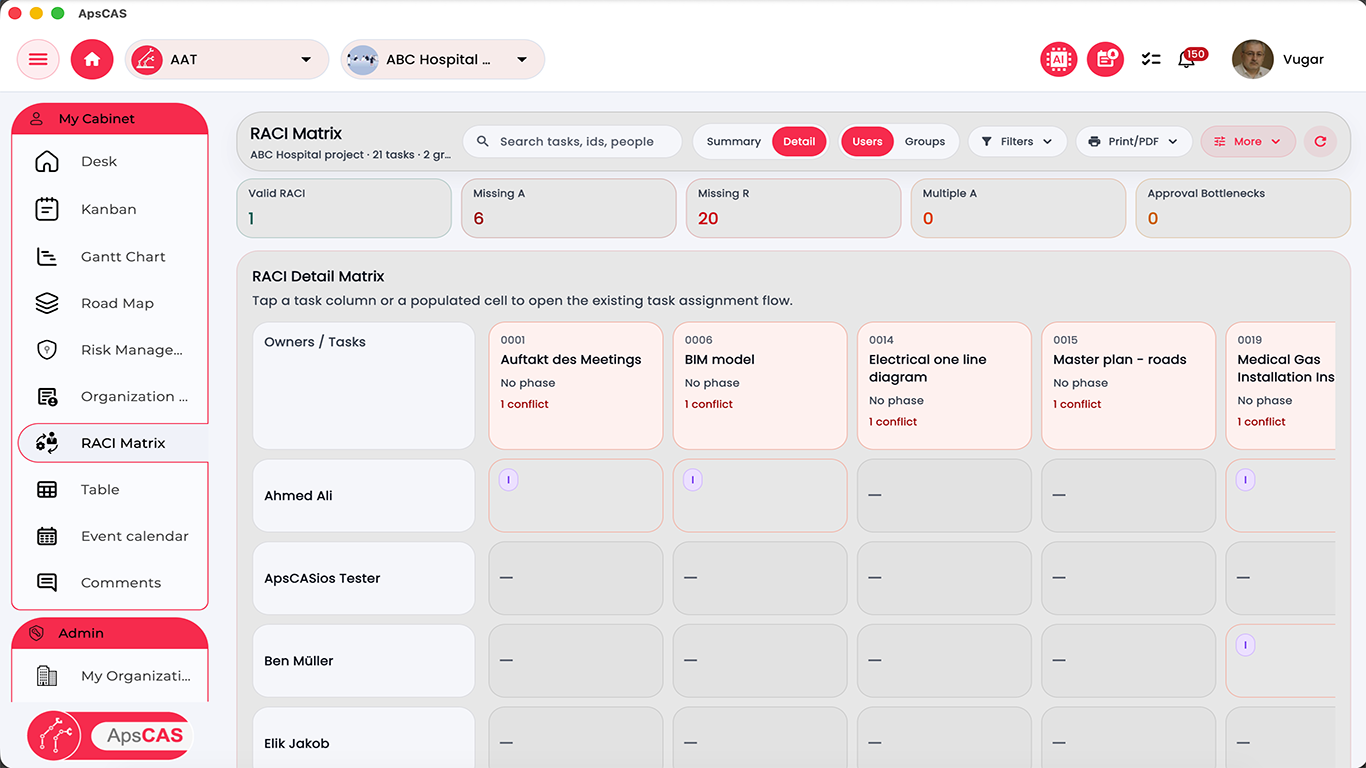Click the Missing R conflicts card
This screenshot has height=768, width=1366.
tap(793, 208)
